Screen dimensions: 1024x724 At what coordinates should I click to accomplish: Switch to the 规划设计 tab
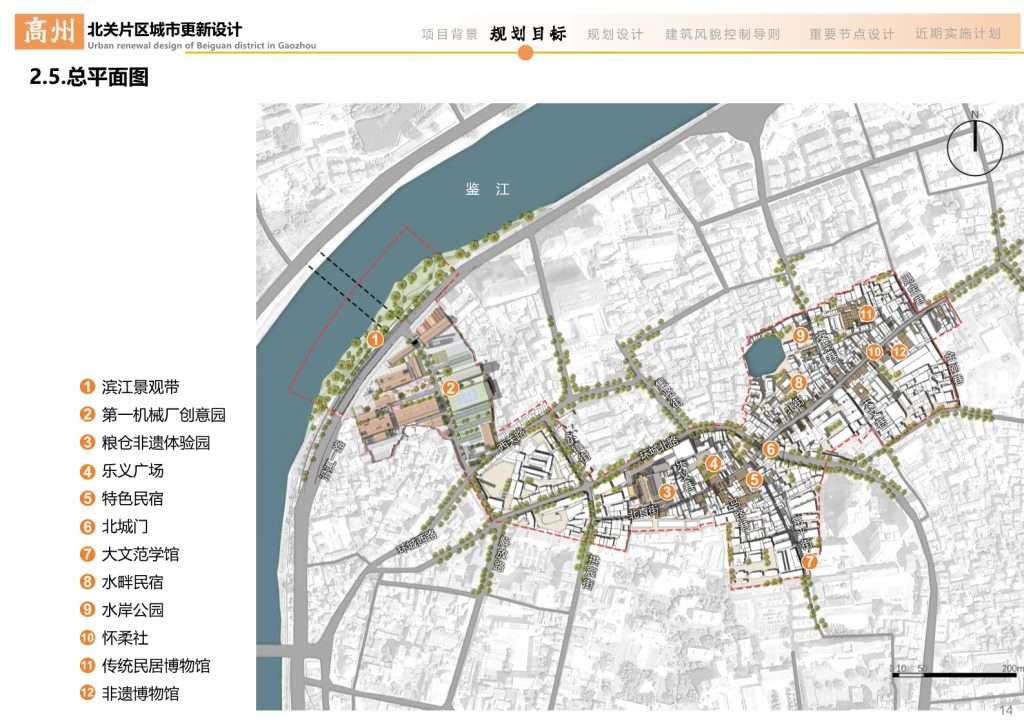click(x=614, y=34)
